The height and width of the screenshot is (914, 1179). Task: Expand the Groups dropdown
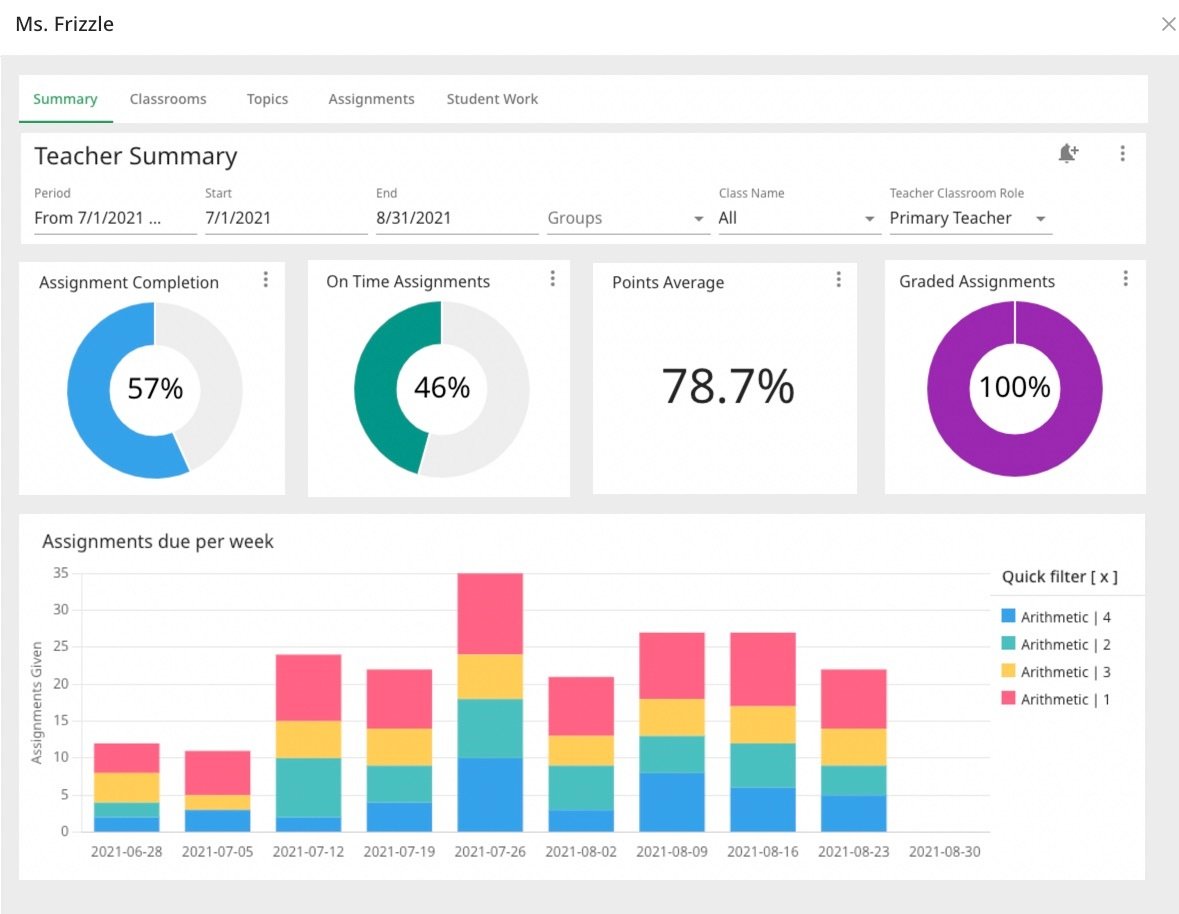pos(628,218)
